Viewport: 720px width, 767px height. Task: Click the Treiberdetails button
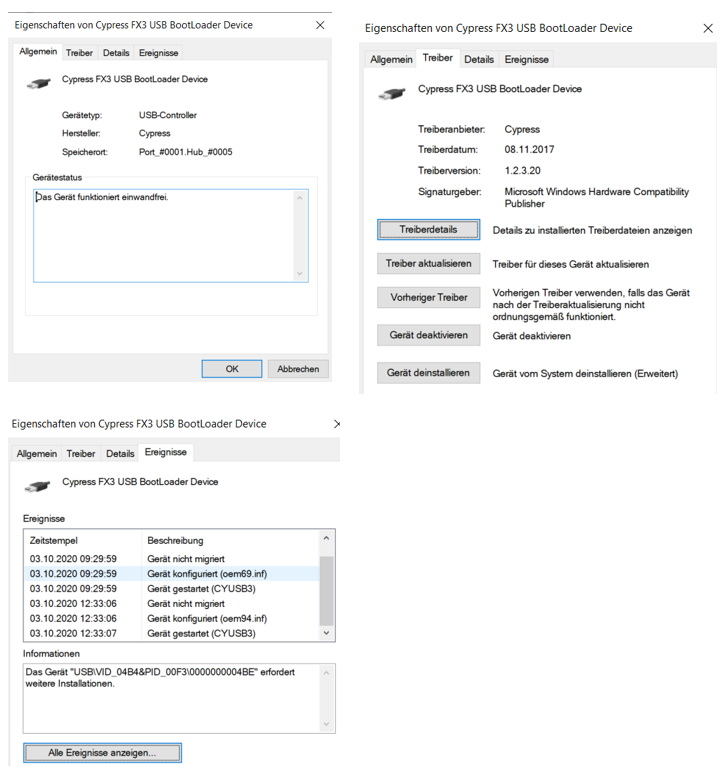click(x=428, y=230)
